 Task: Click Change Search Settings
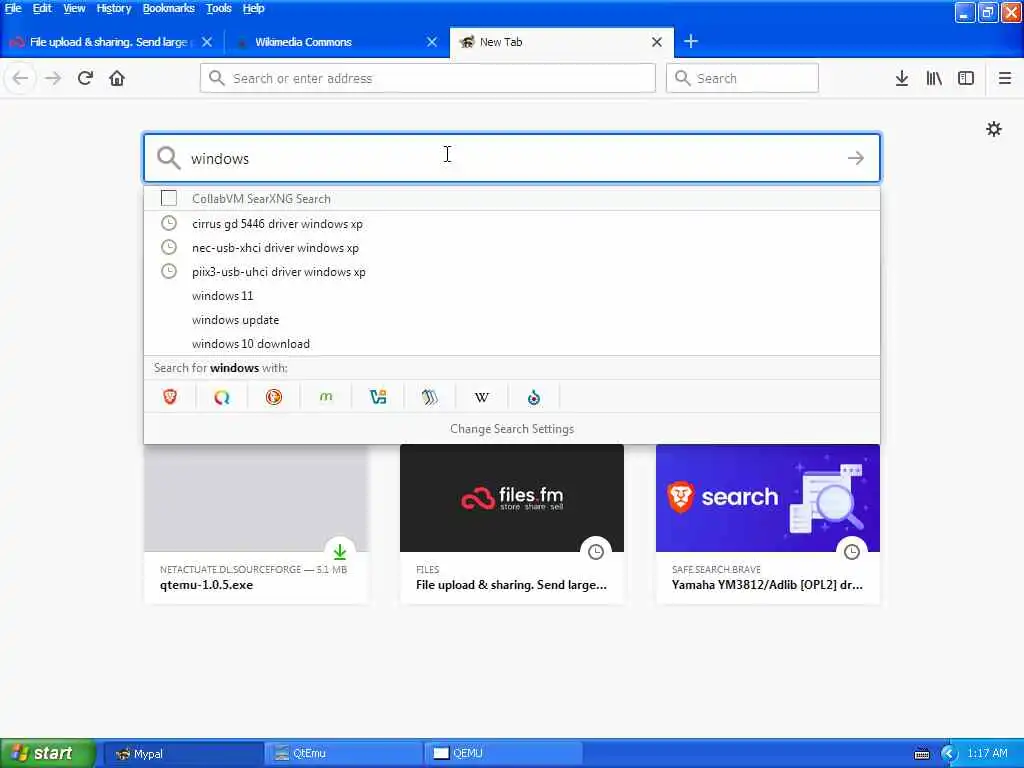point(511,429)
